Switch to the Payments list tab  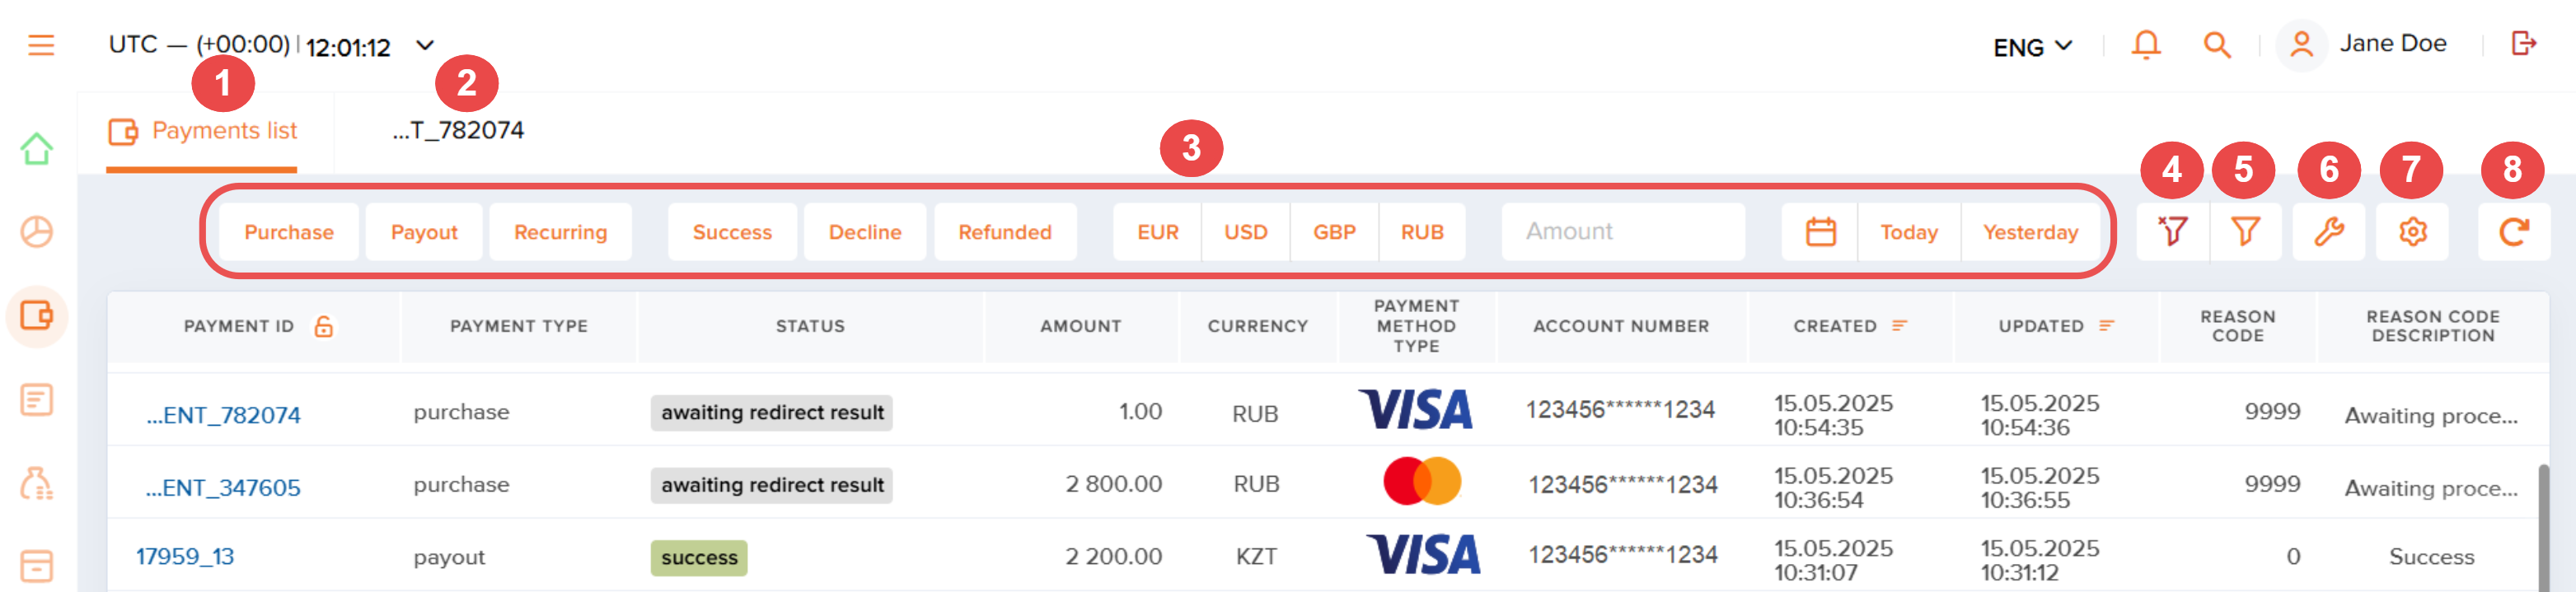point(203,132)
